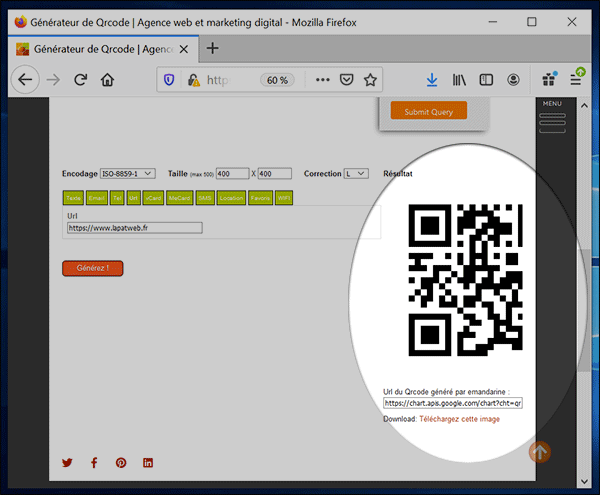
Task: Click the orange scroll-to-top arrow
Action: (x=539, y=452)
